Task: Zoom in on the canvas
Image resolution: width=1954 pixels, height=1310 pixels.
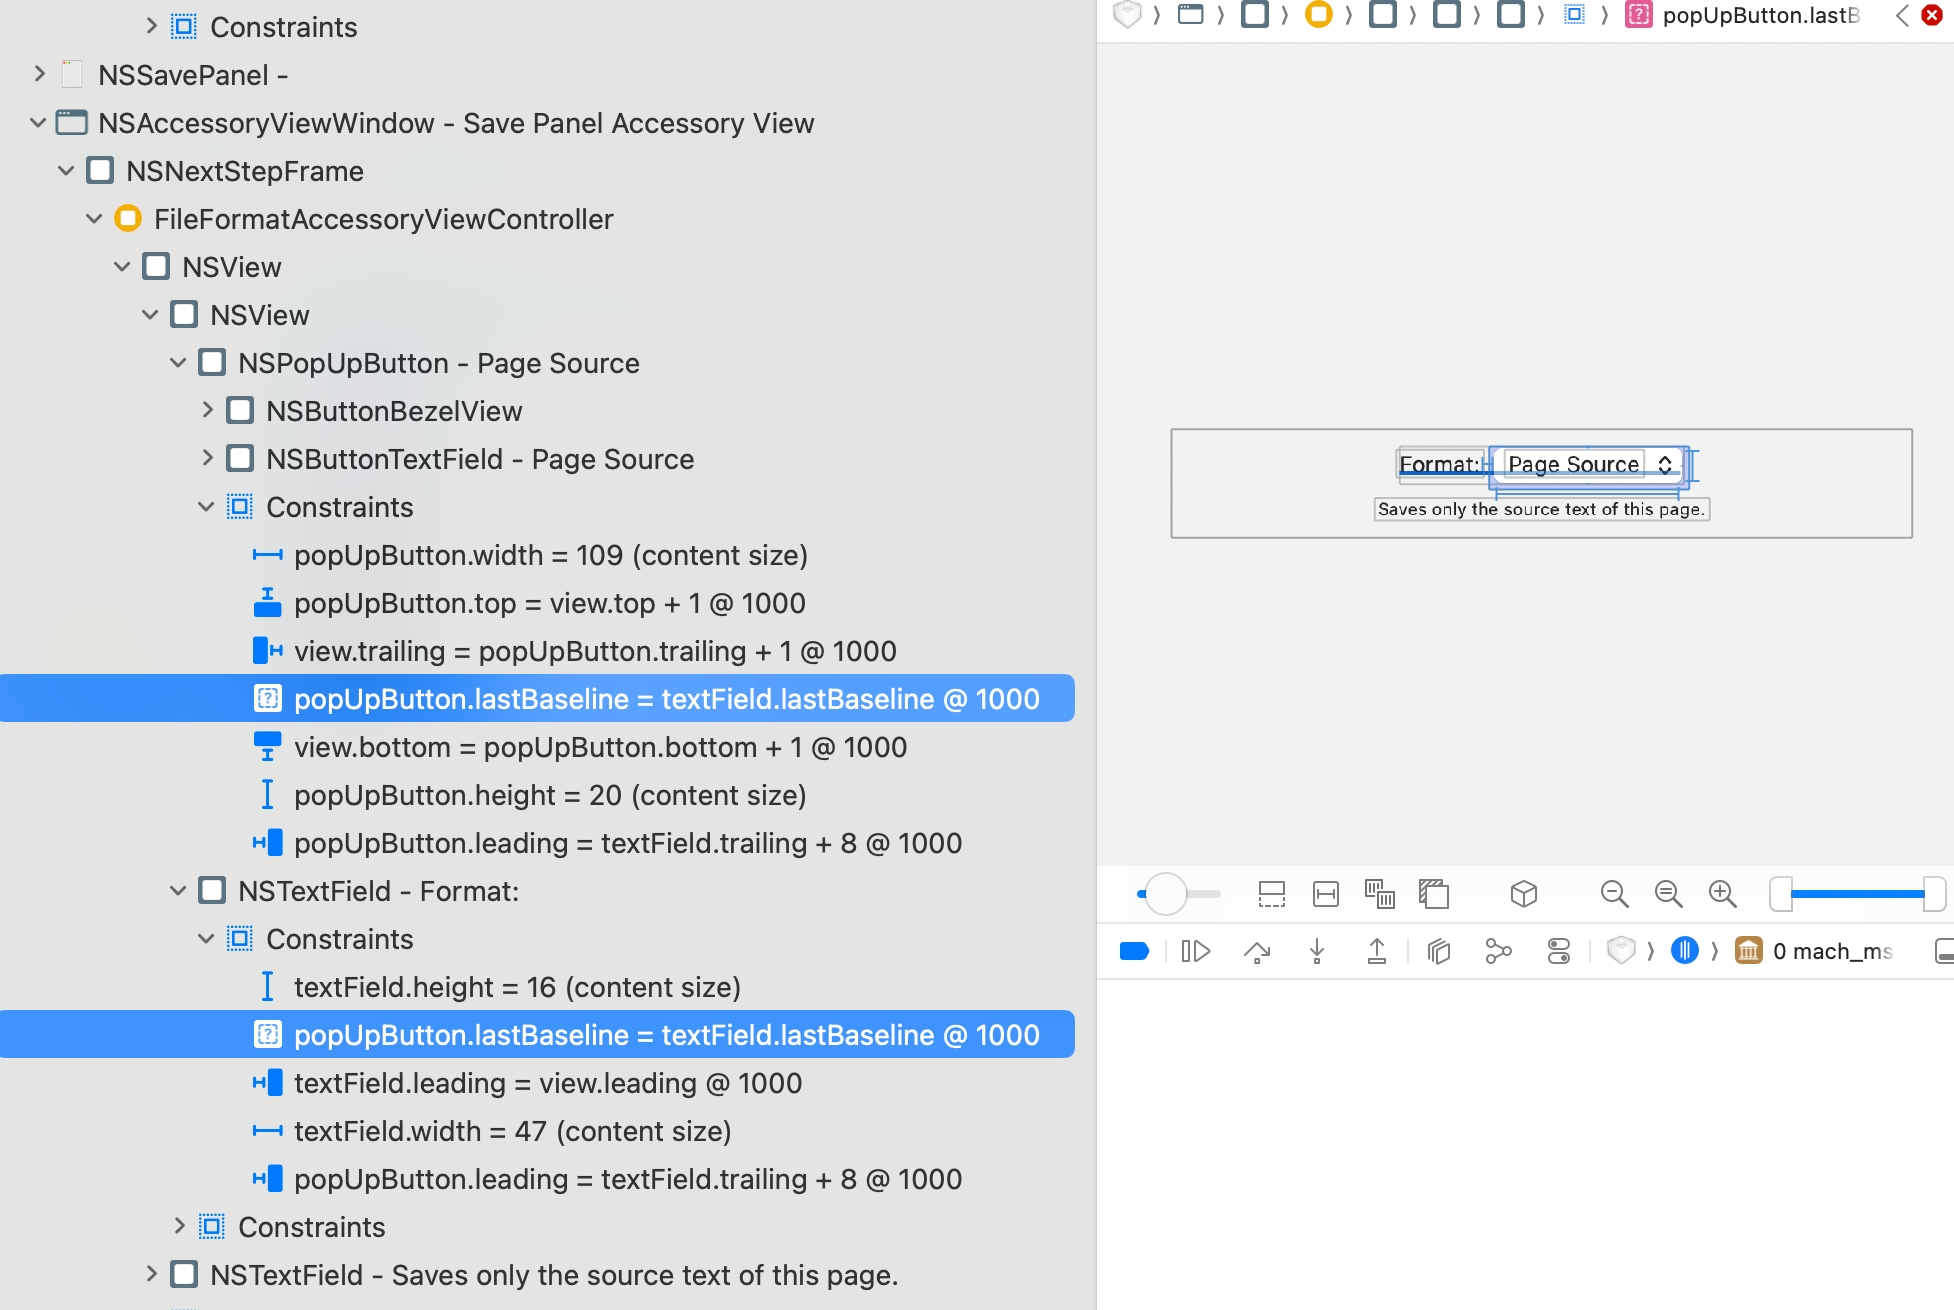Action: (x=1722, y=893)
